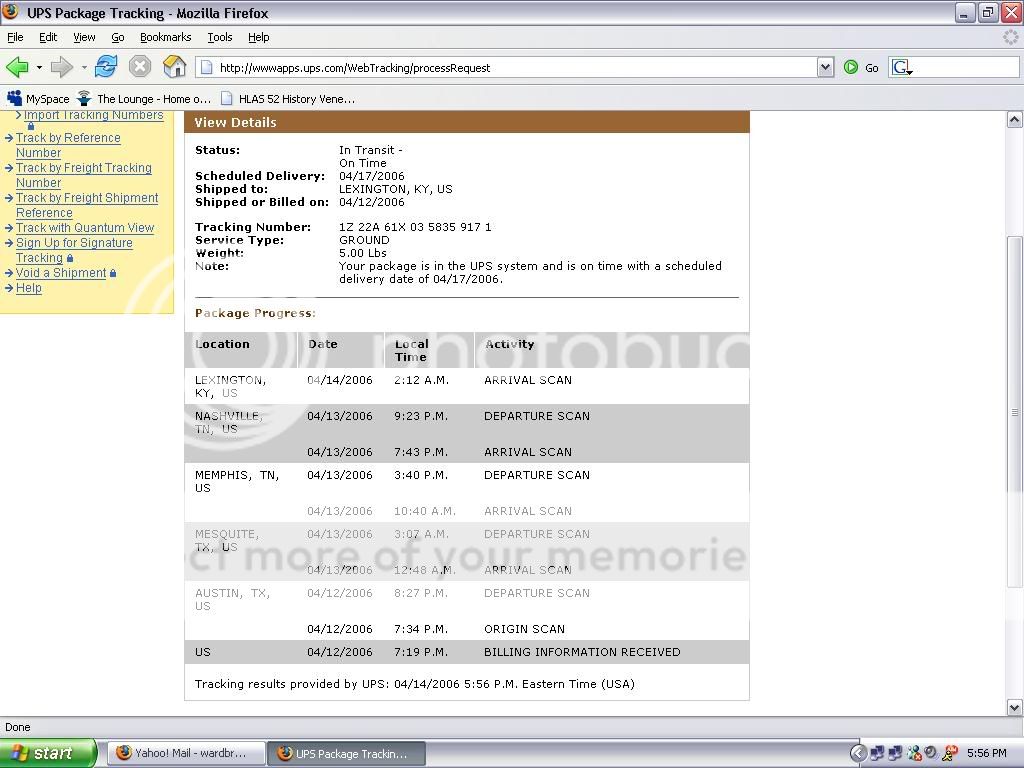This screenshot has width=1024, height=768.
Task: Open the Tools menu
Action: (219, 37)
